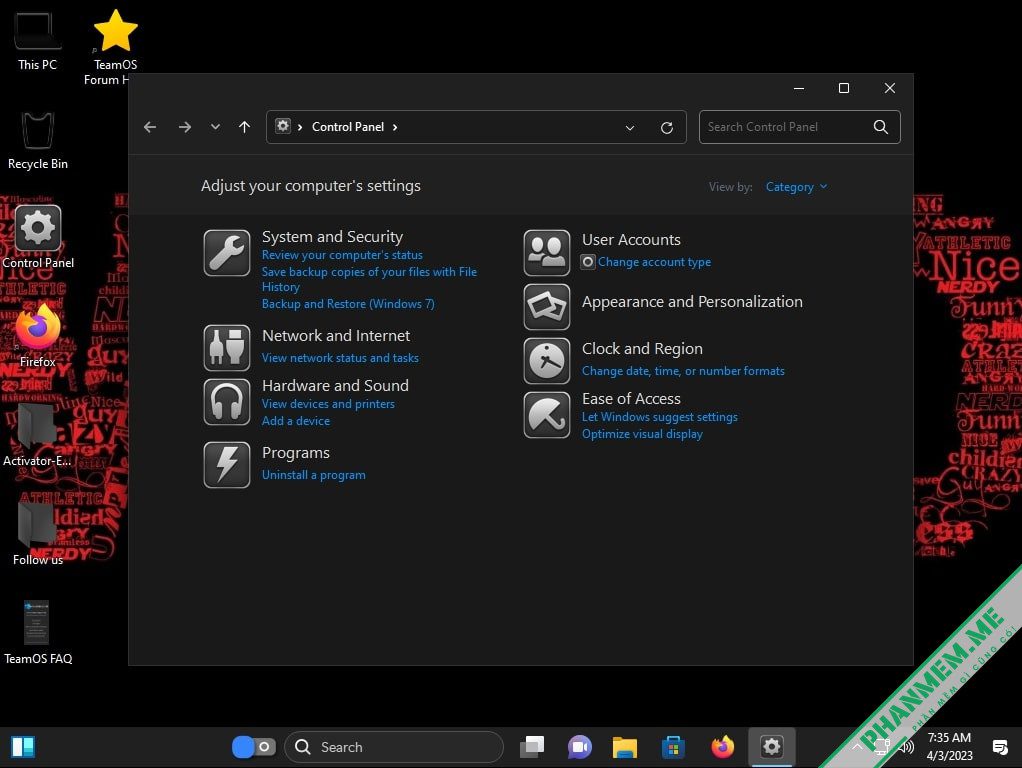The image size is (1022, 768).
Task: Open Review your computer's status
Action: click(342, 255)
